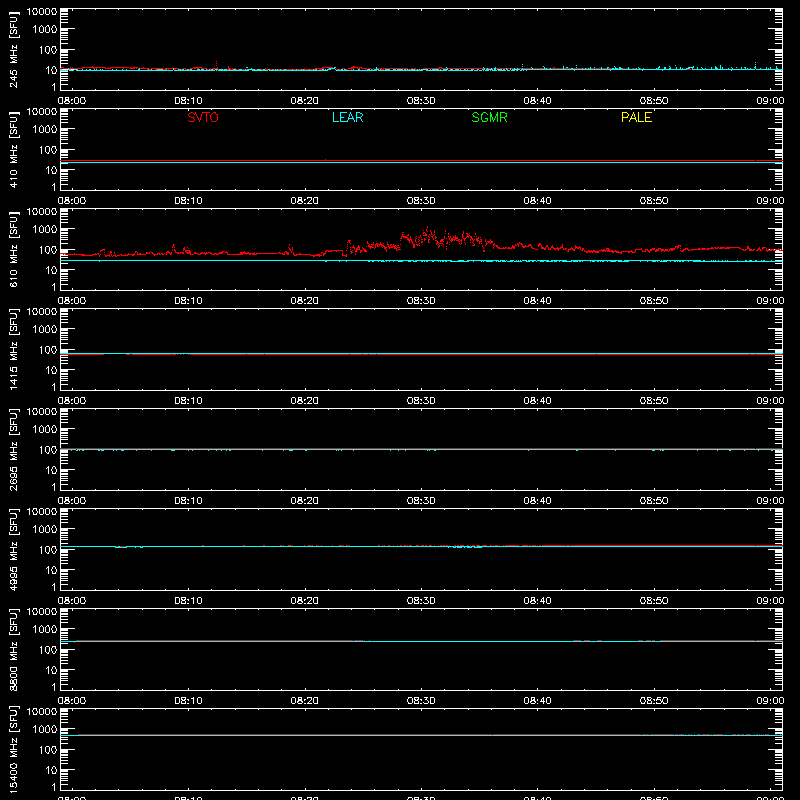Click the 08:20 time label under 8800 MHz plot
800x800 pixels.
click(x=305, y=701)
